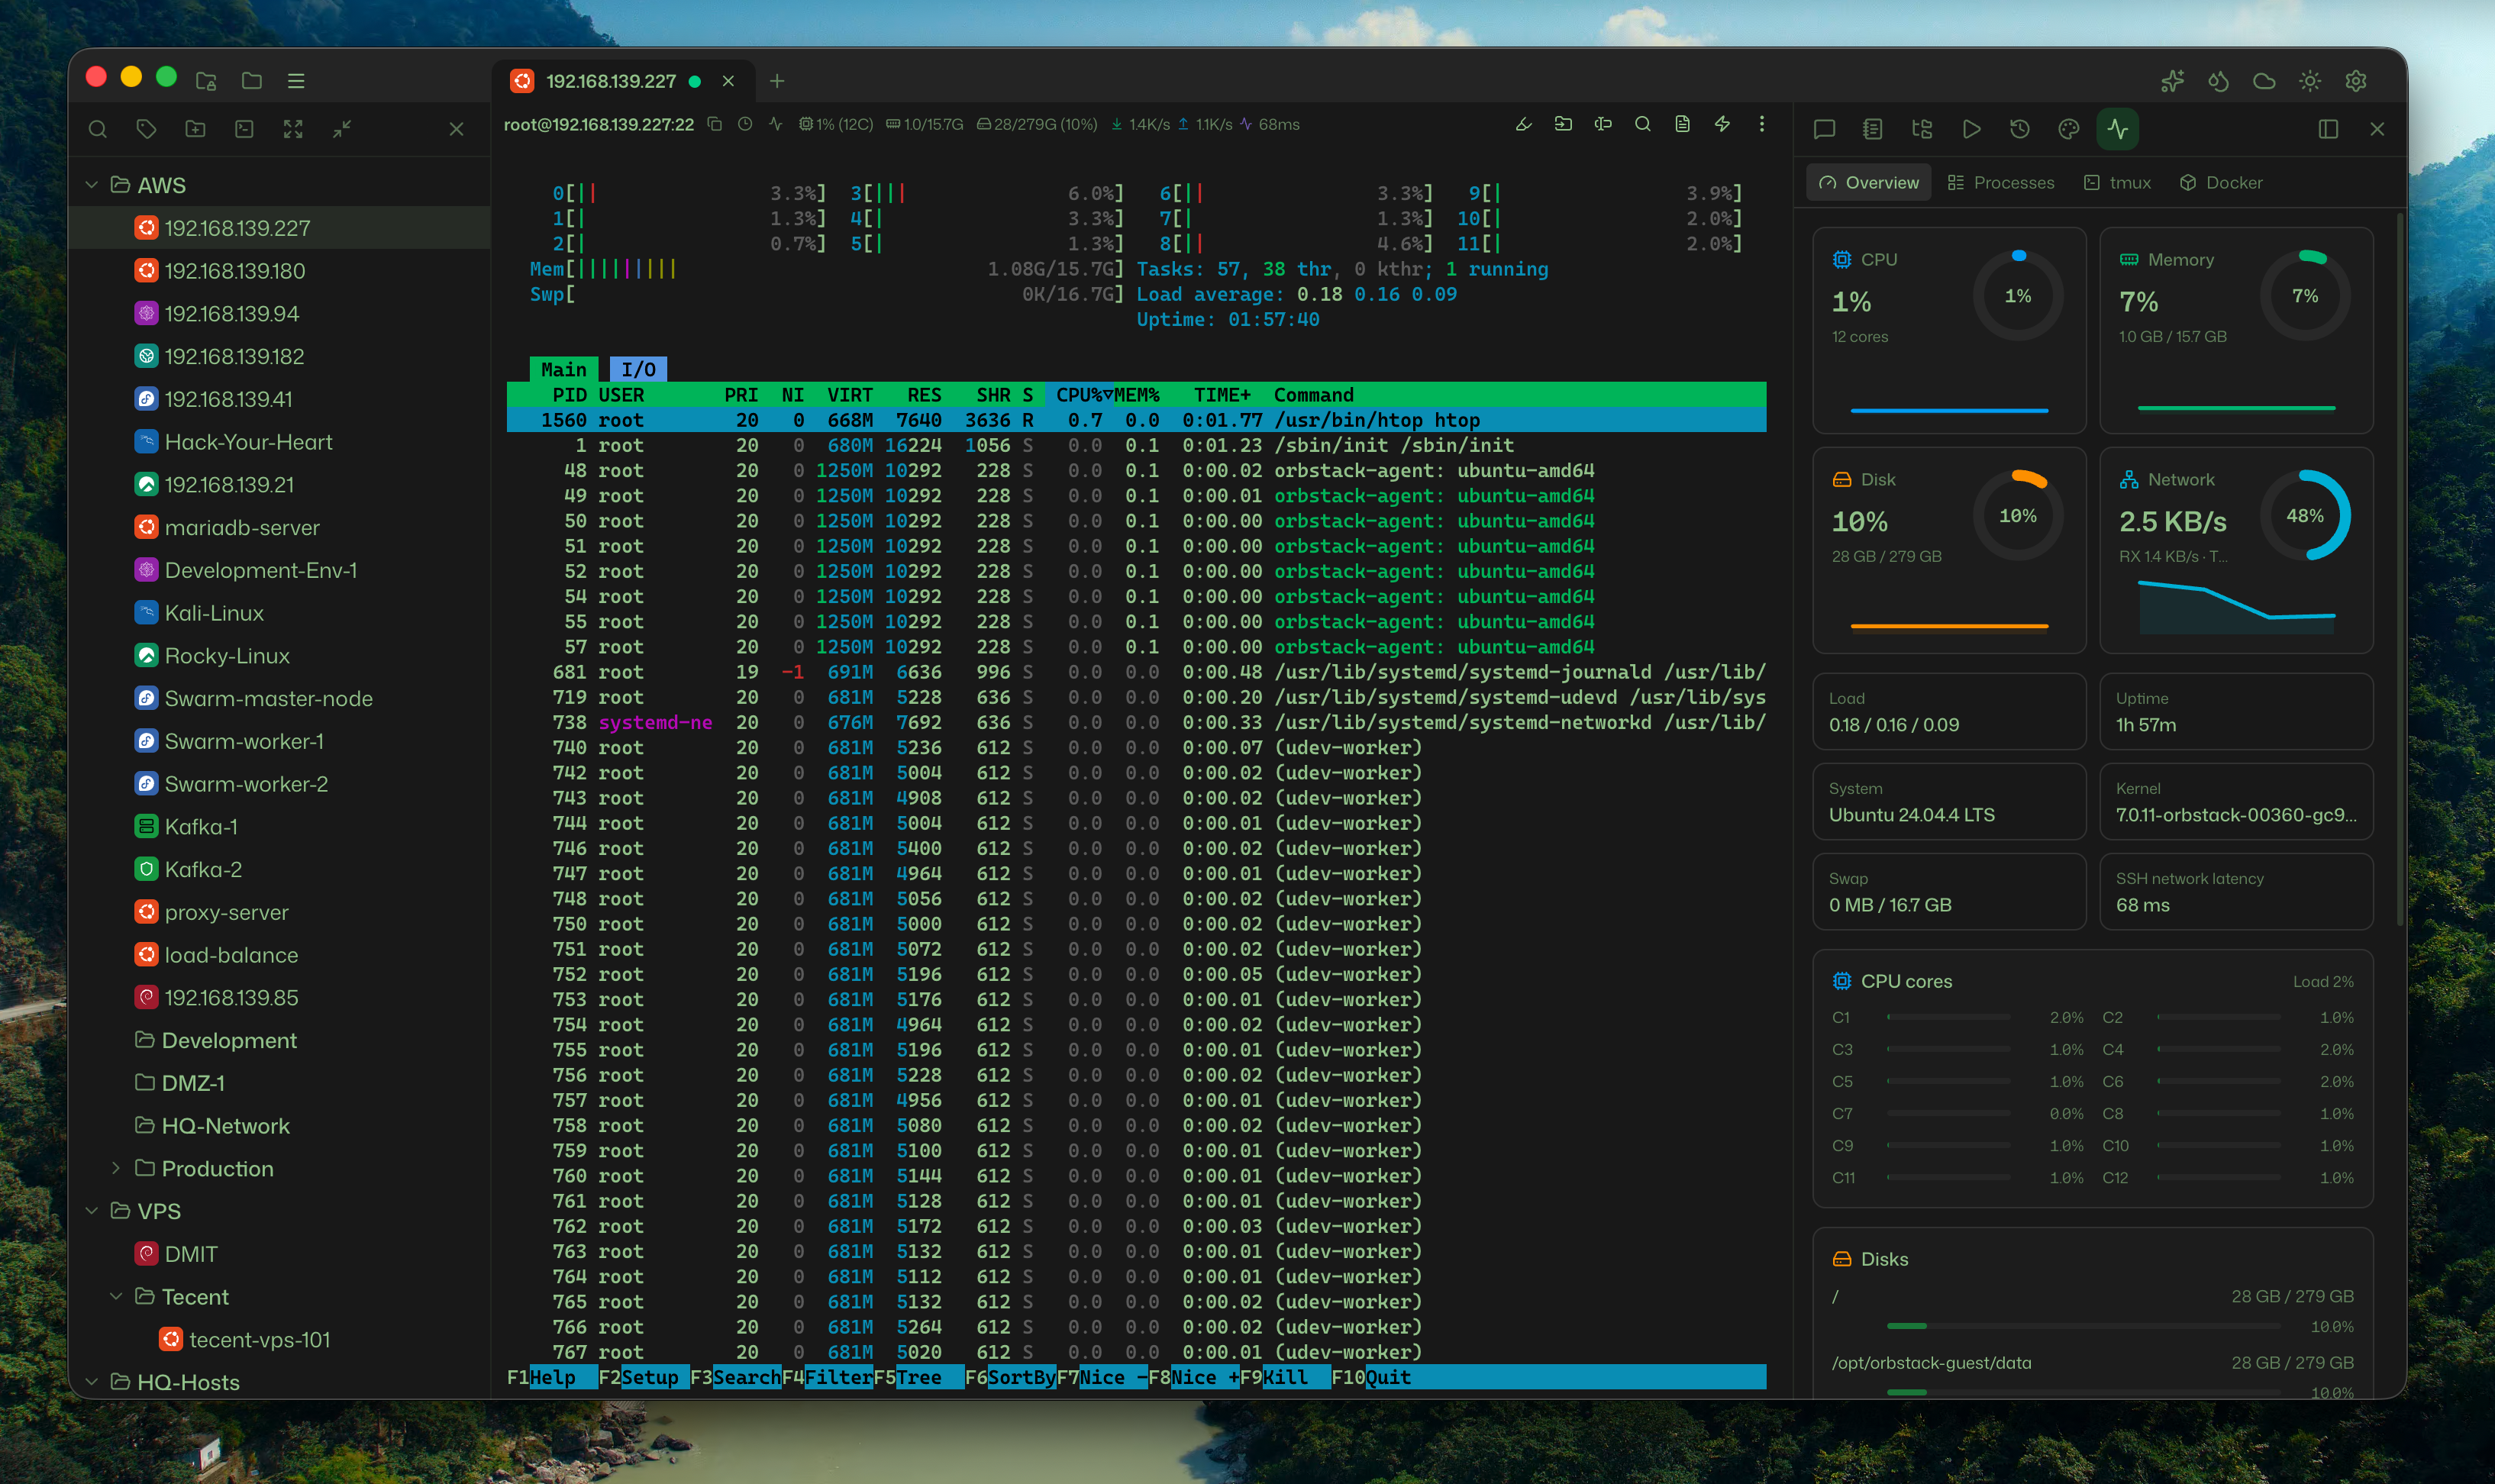Click the tag filter icon in sidebar
2495x1484 pixels.
coord(147,129)
